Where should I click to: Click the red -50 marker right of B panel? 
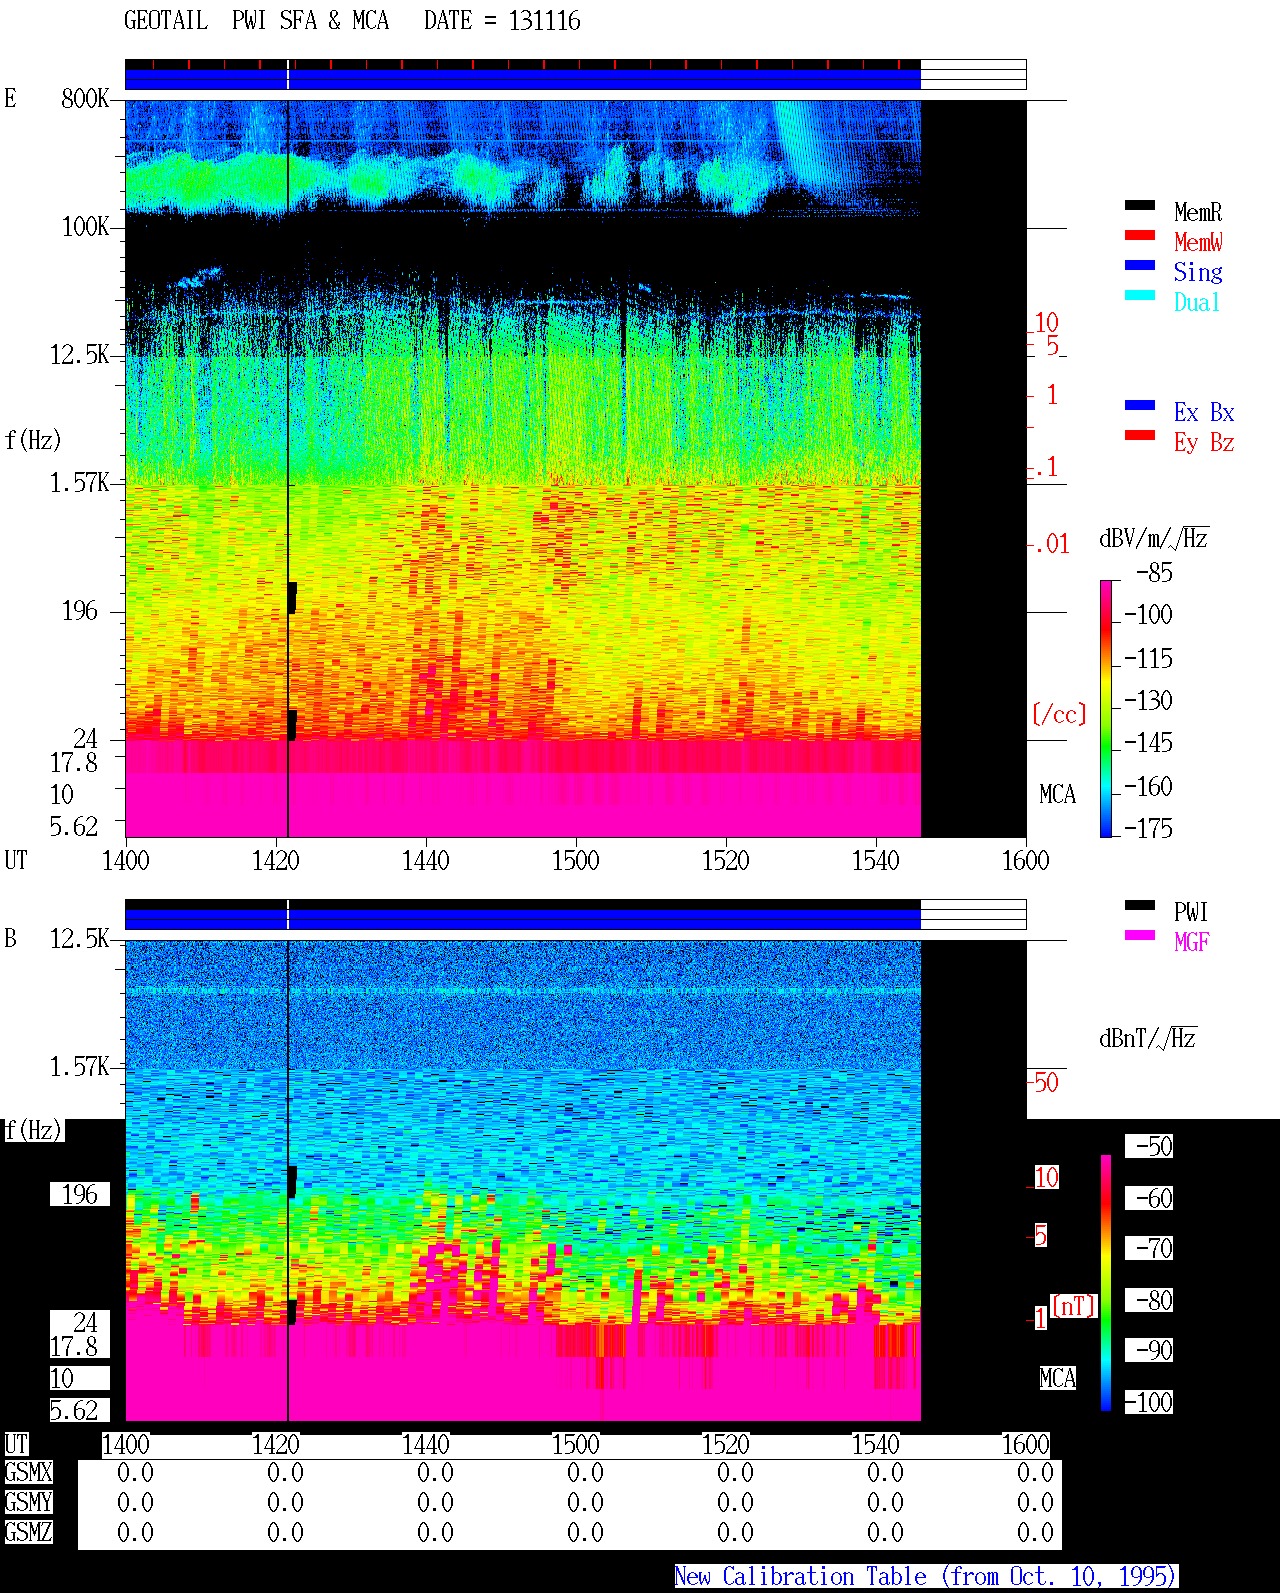click(x=1044, y=1082)
